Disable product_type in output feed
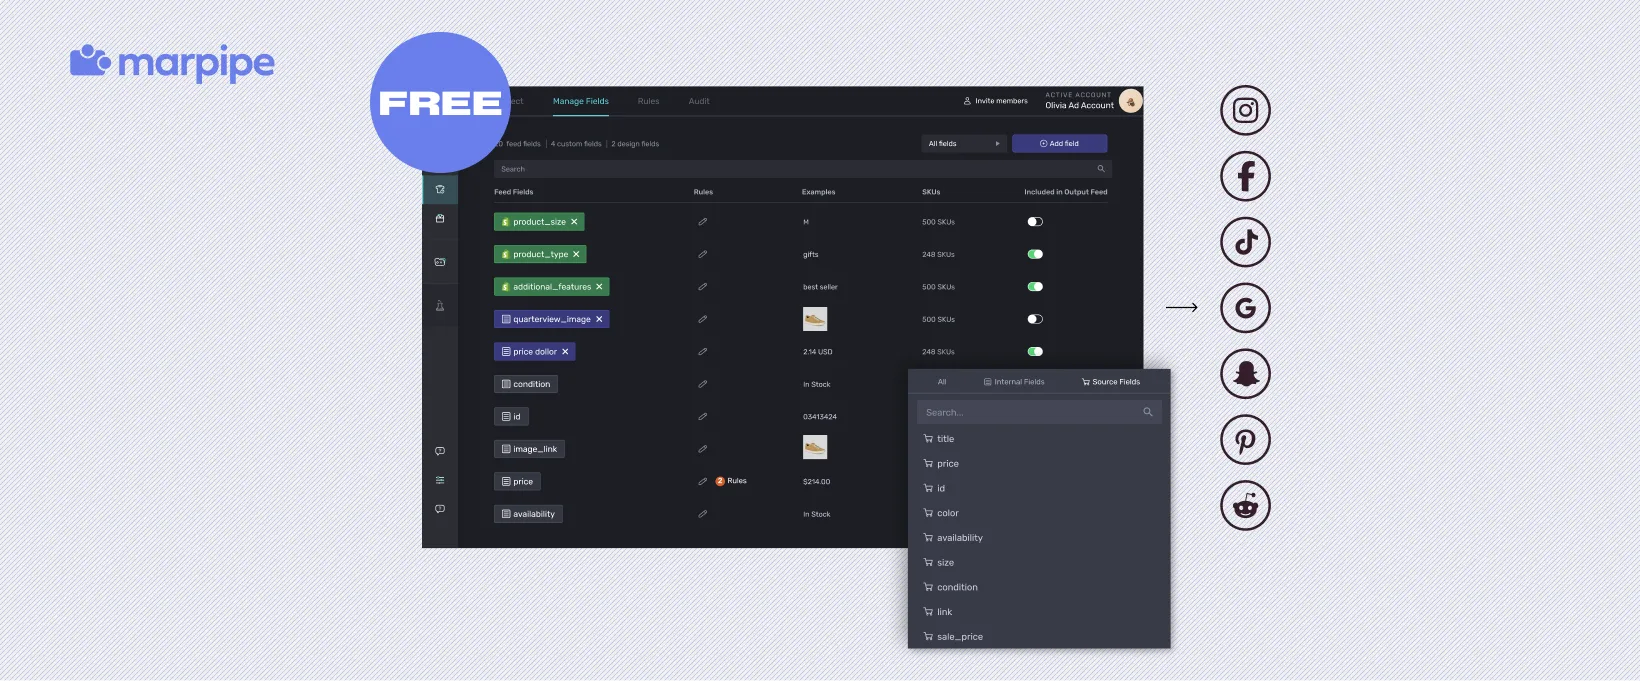Screen dimensions: 1640x681 [x=1035, y=254]
